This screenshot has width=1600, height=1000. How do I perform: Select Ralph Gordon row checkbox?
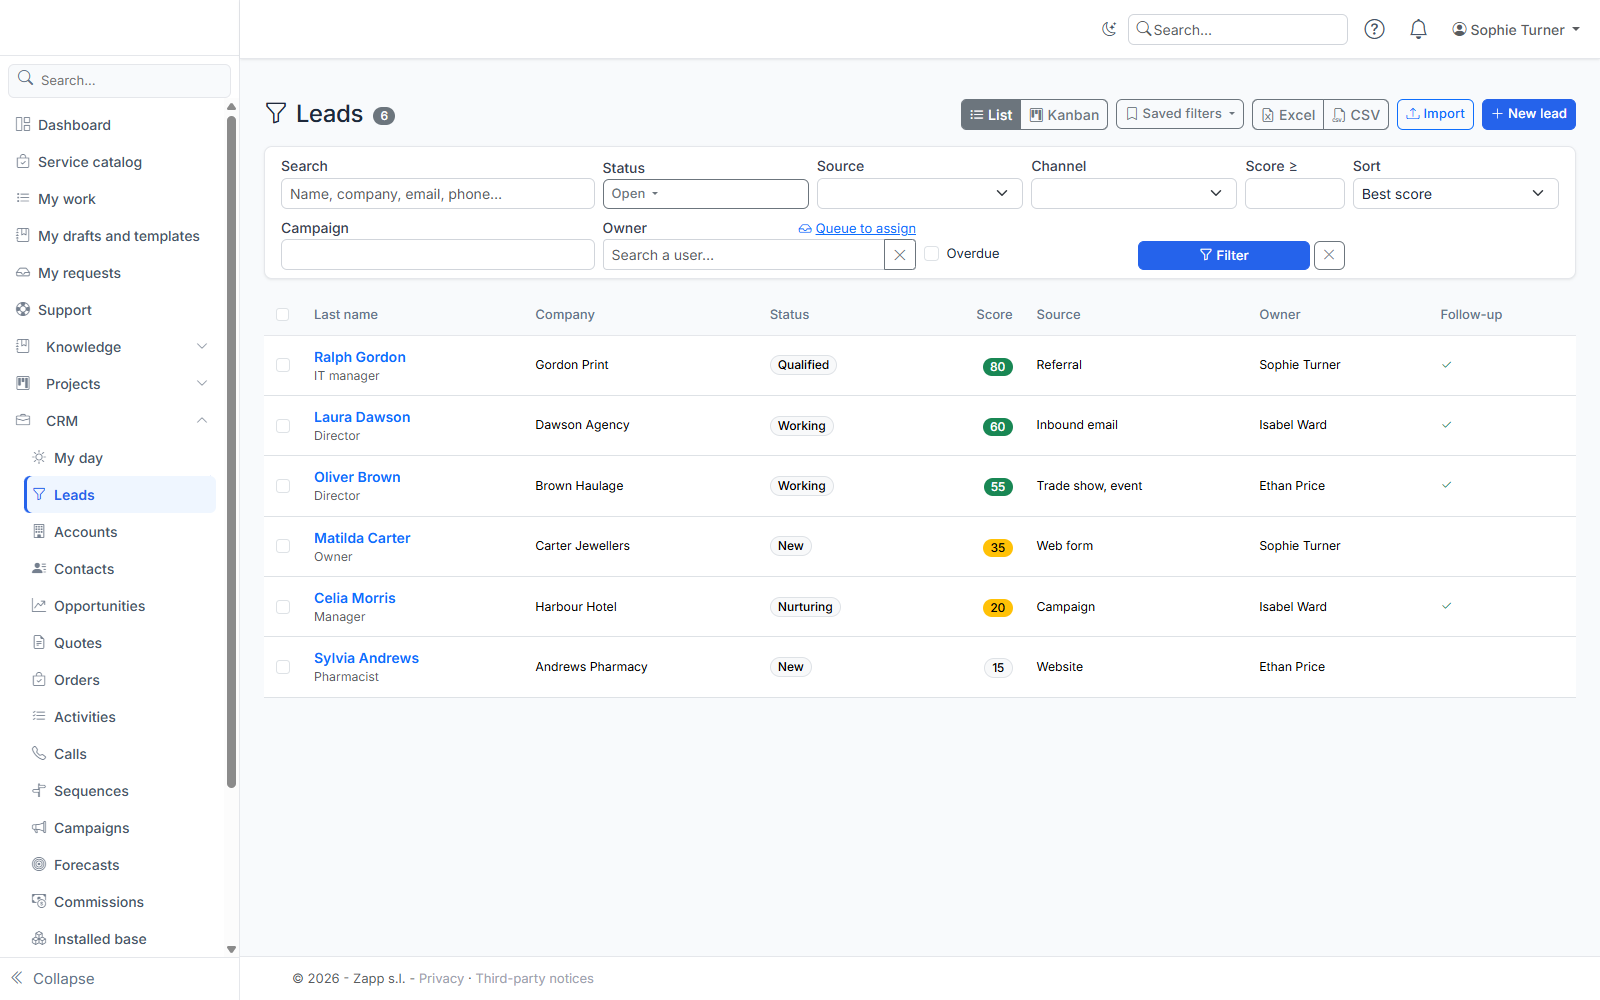283,365
